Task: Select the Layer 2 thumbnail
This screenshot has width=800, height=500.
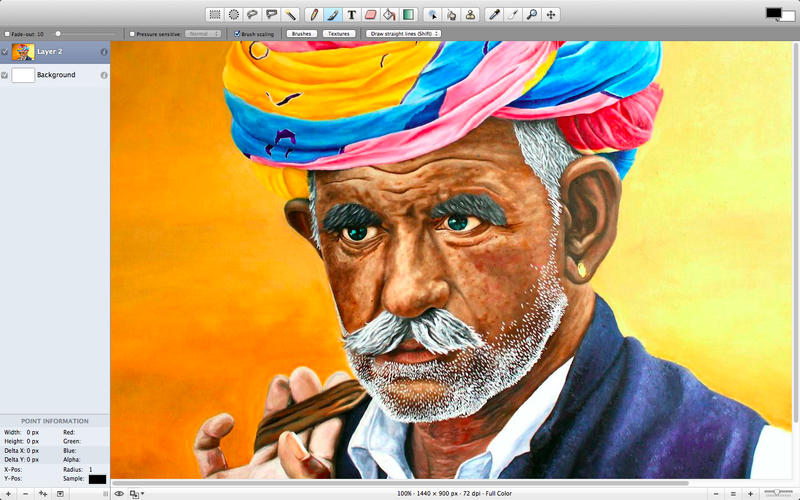Action: (23, 52)
